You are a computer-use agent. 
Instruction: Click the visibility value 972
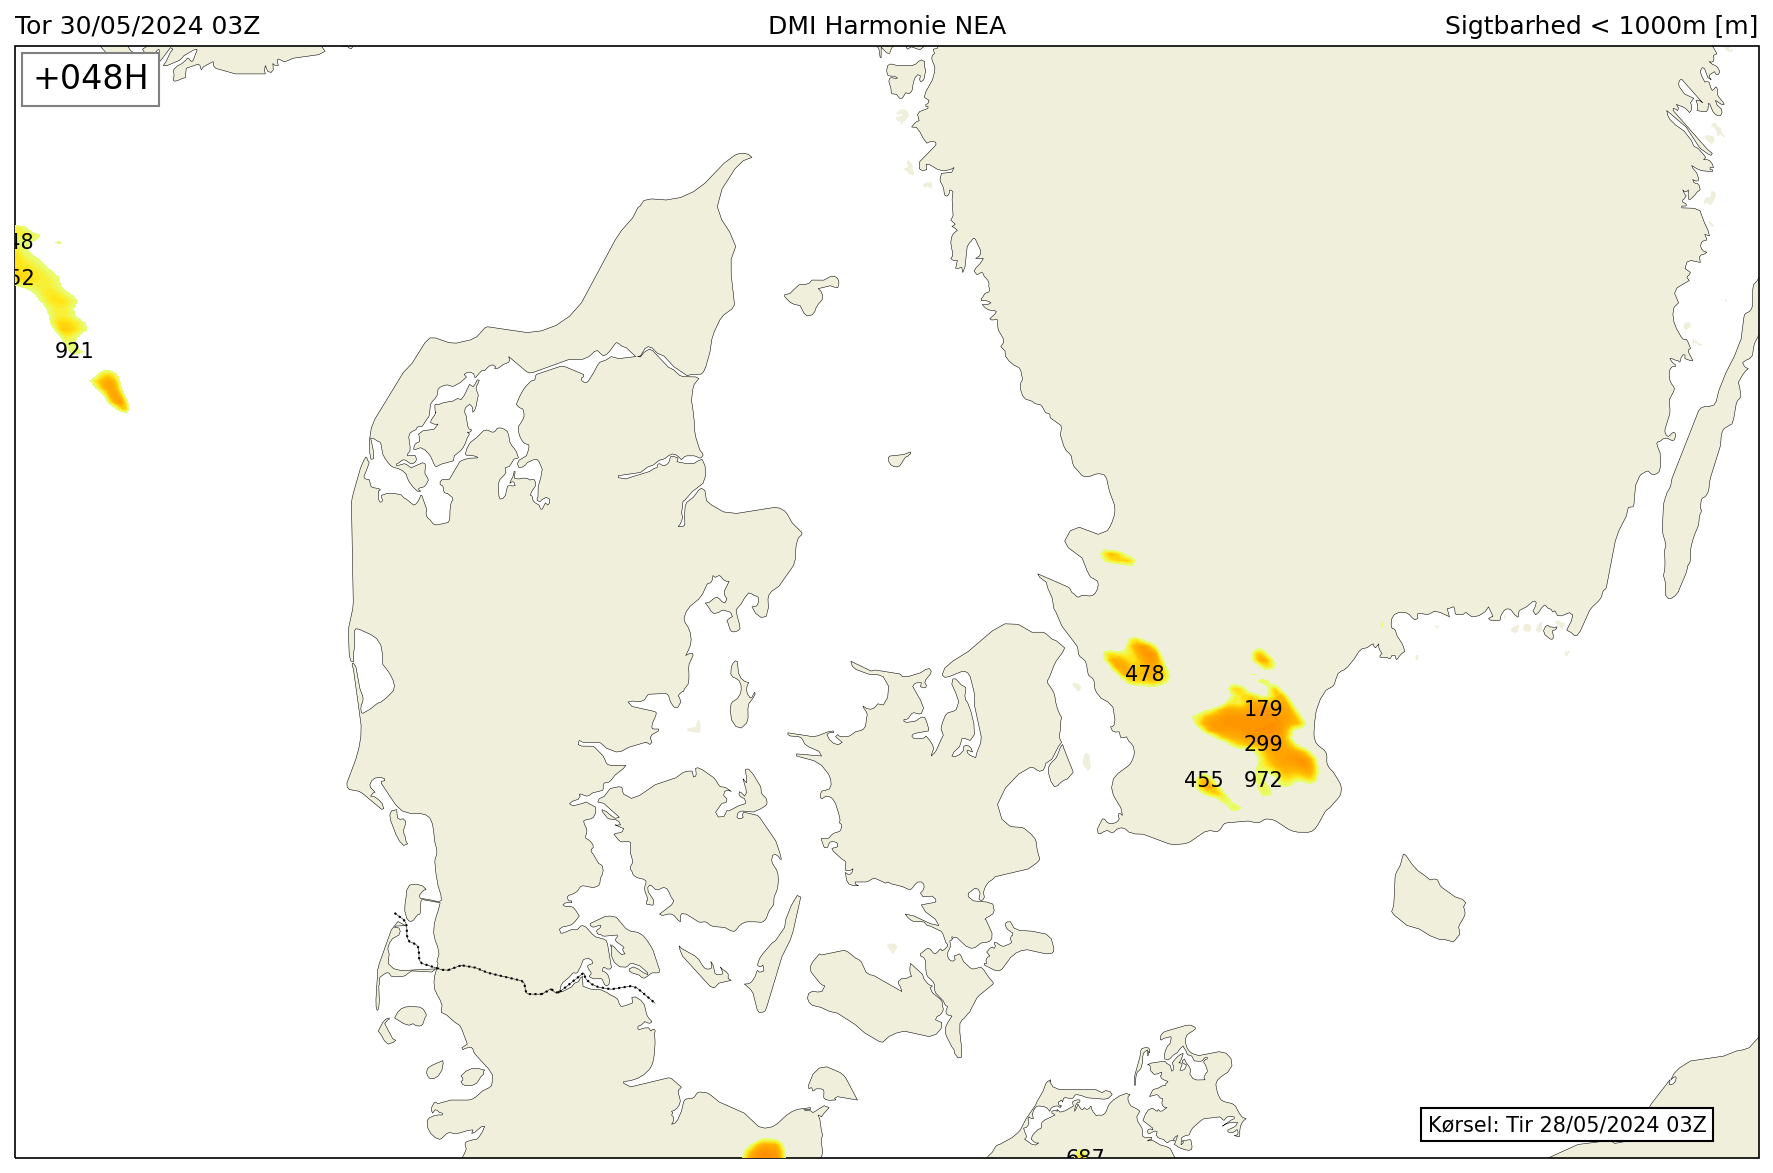[x=1263, y=780]
